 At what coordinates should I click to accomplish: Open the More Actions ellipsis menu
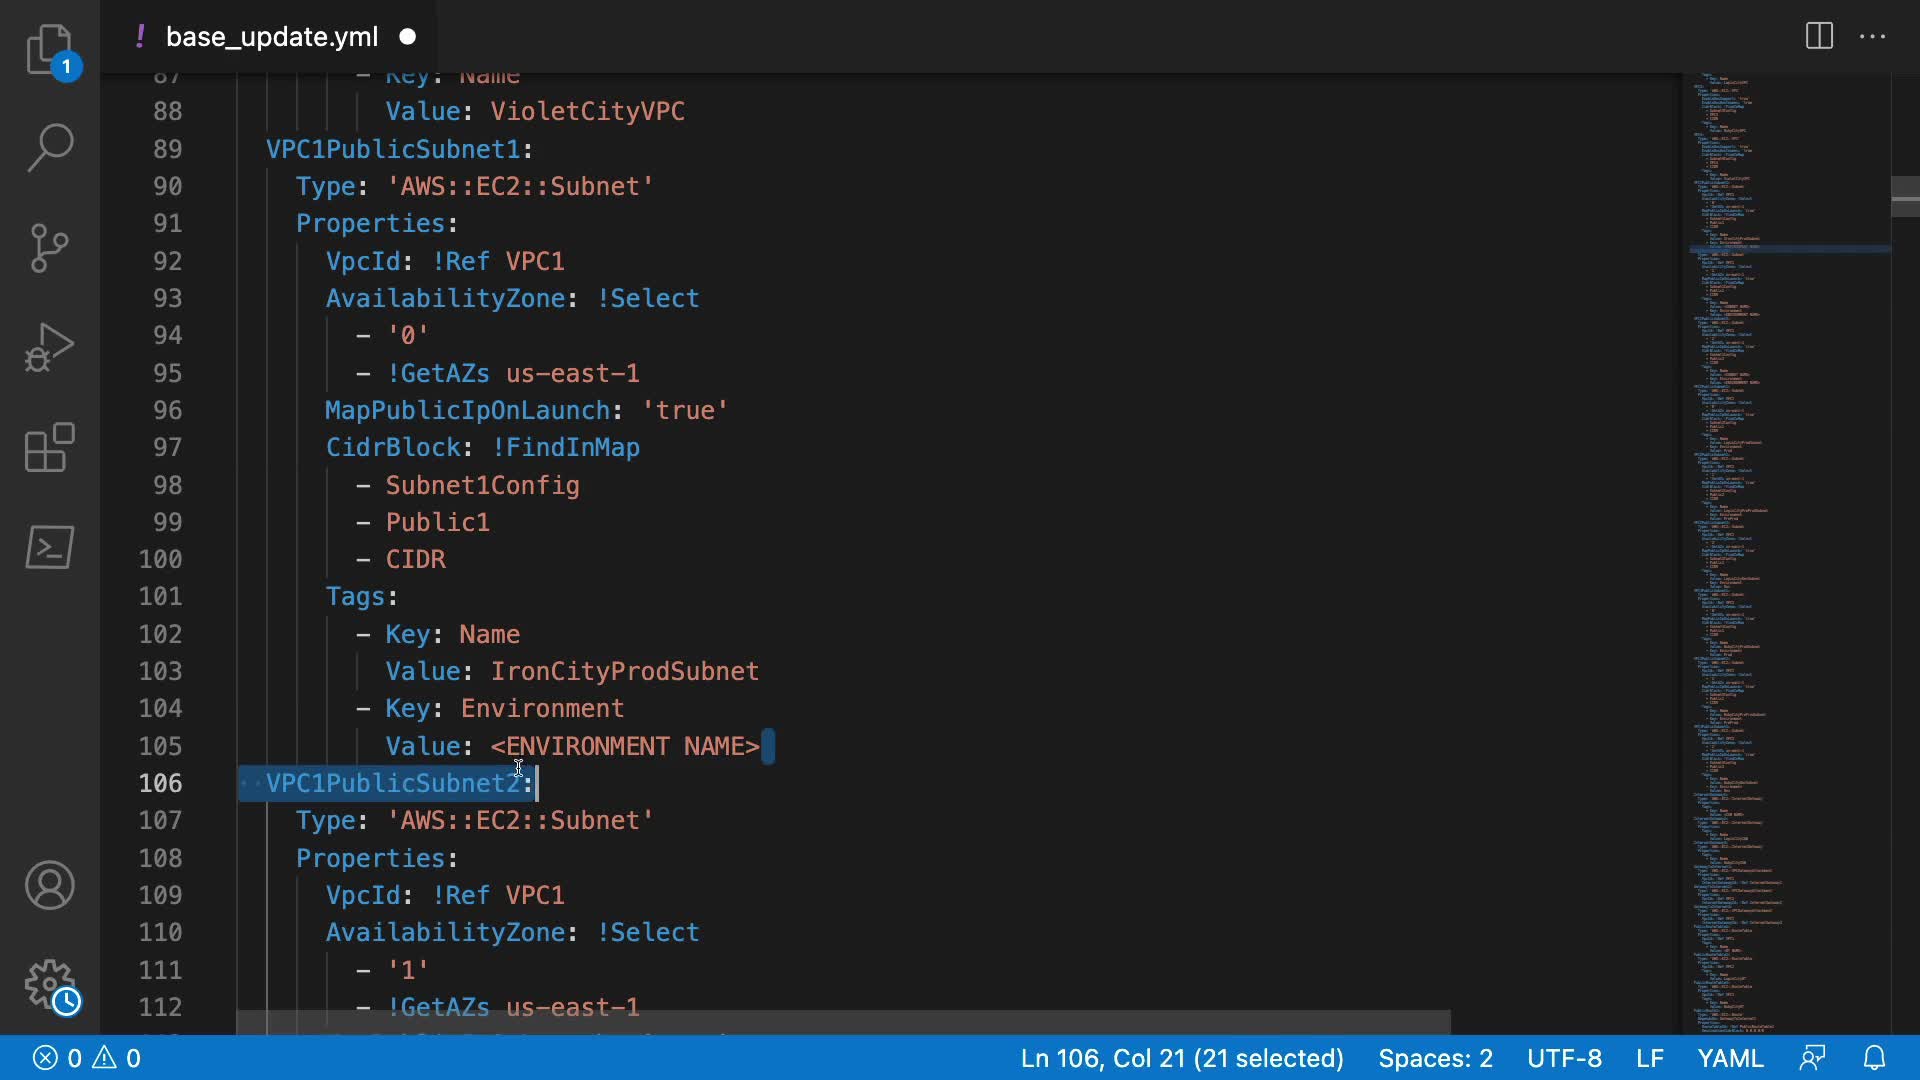click(1872, 37)
